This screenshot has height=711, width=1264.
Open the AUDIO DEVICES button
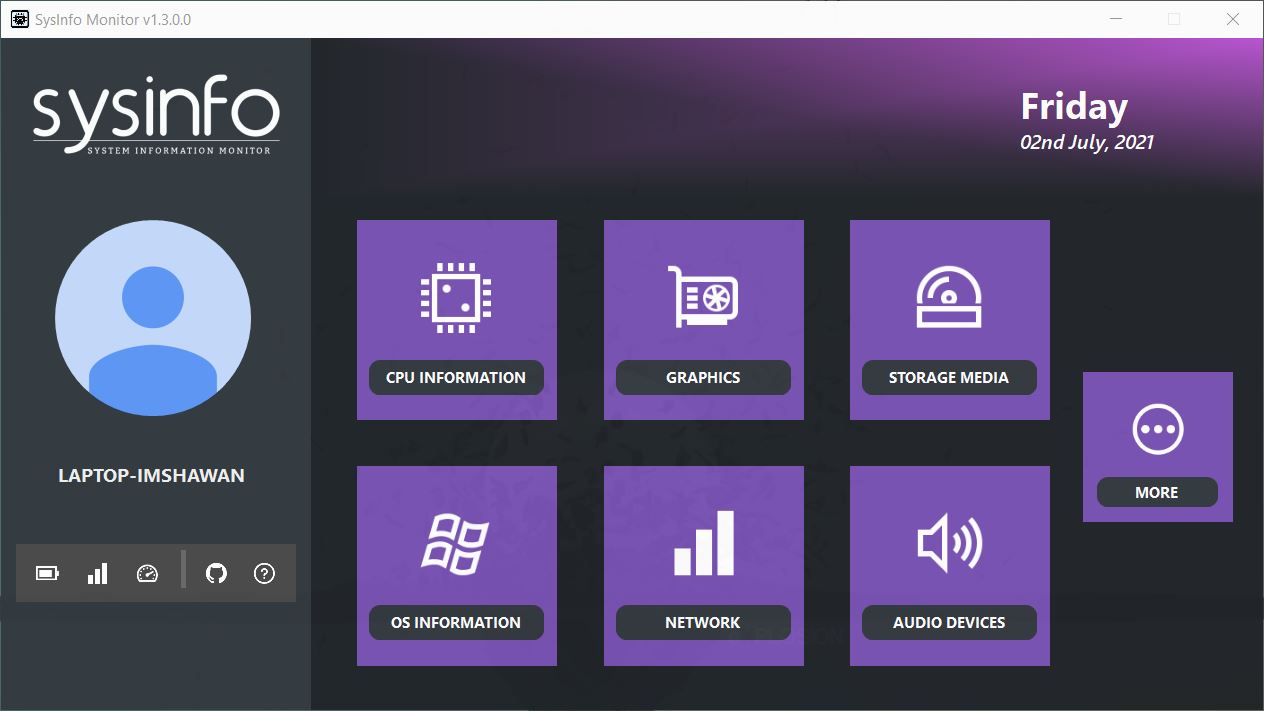pos(949,622)
